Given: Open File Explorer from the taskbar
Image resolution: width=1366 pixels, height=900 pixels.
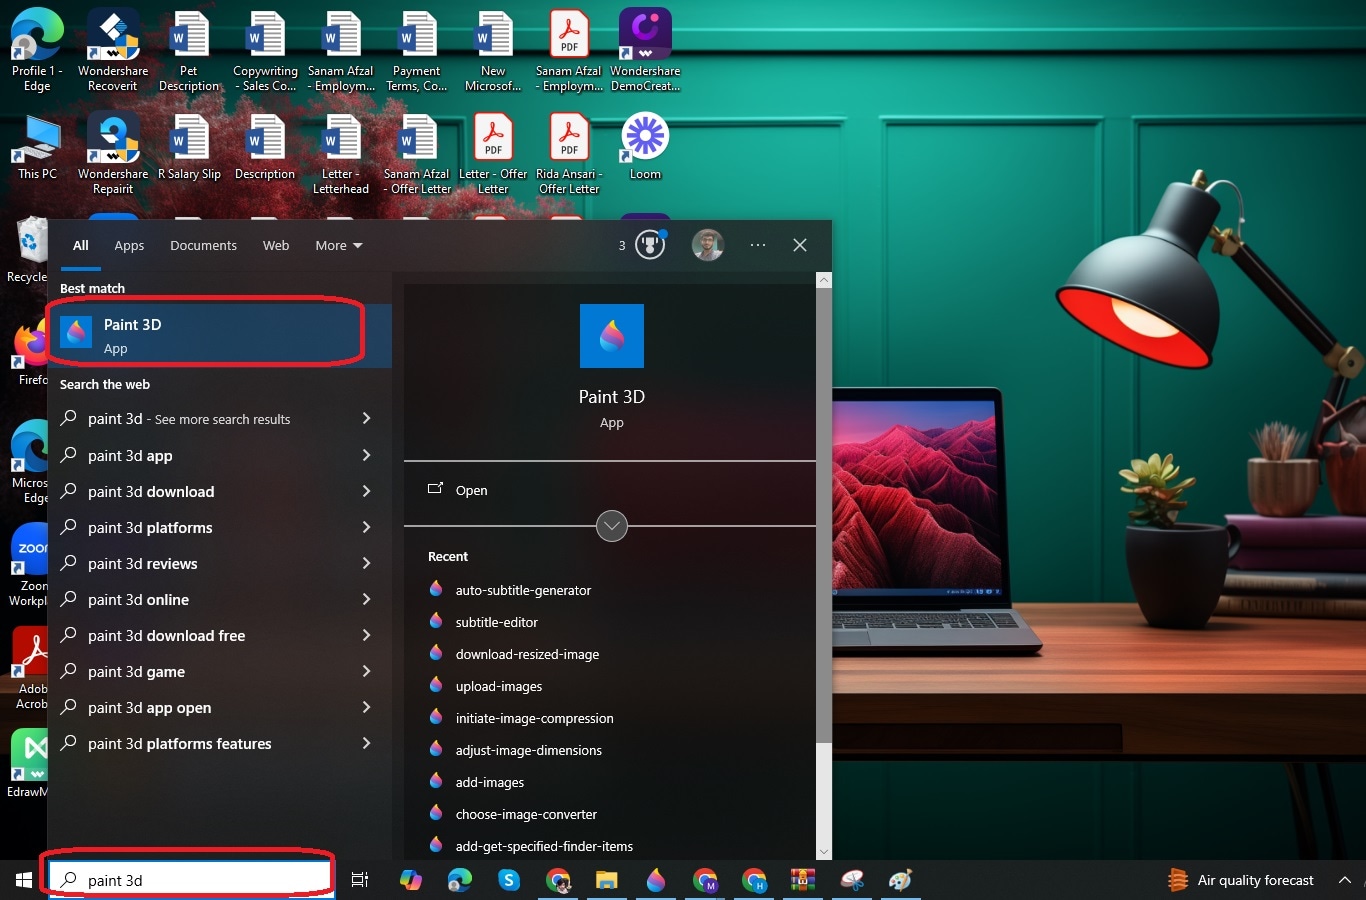Looking at the screenshot, I should tap(607, 880).
